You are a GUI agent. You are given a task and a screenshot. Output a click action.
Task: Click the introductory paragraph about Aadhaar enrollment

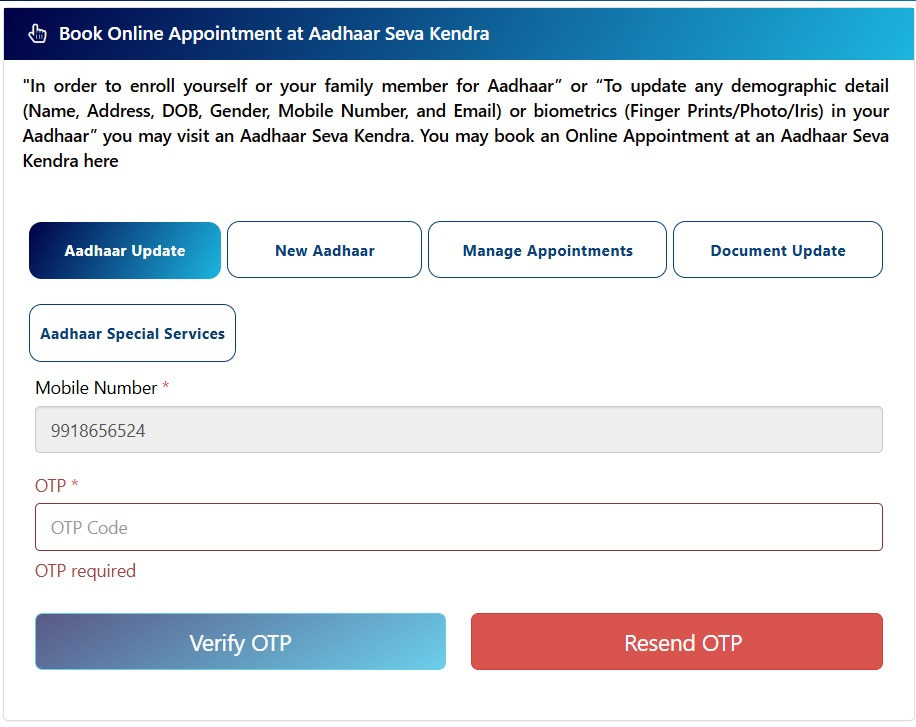pos(456,123)
